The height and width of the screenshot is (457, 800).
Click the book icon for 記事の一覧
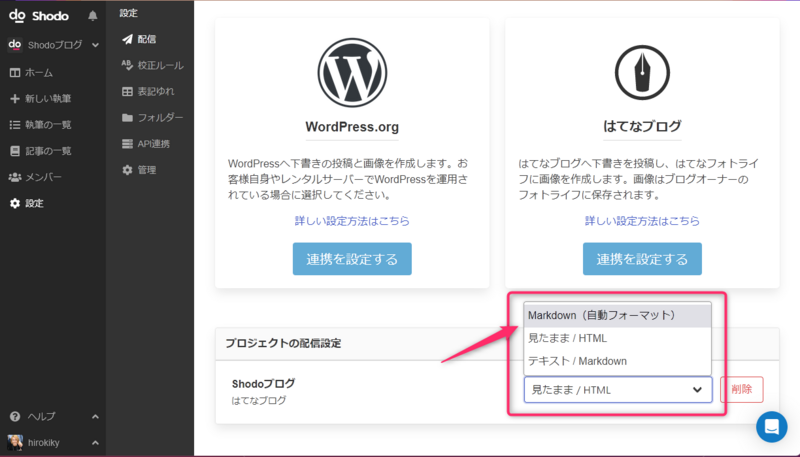(x=15, y=151)
